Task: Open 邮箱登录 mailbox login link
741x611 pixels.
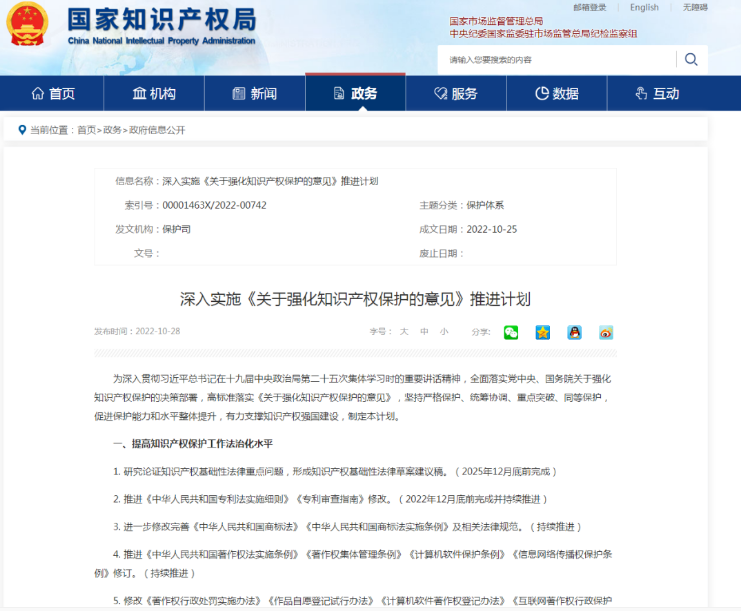Action: (x=590, y=7)
